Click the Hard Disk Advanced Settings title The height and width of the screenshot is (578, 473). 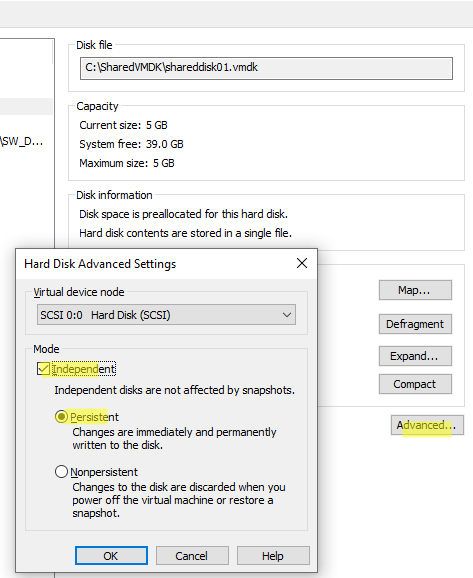tap(100, 264)
